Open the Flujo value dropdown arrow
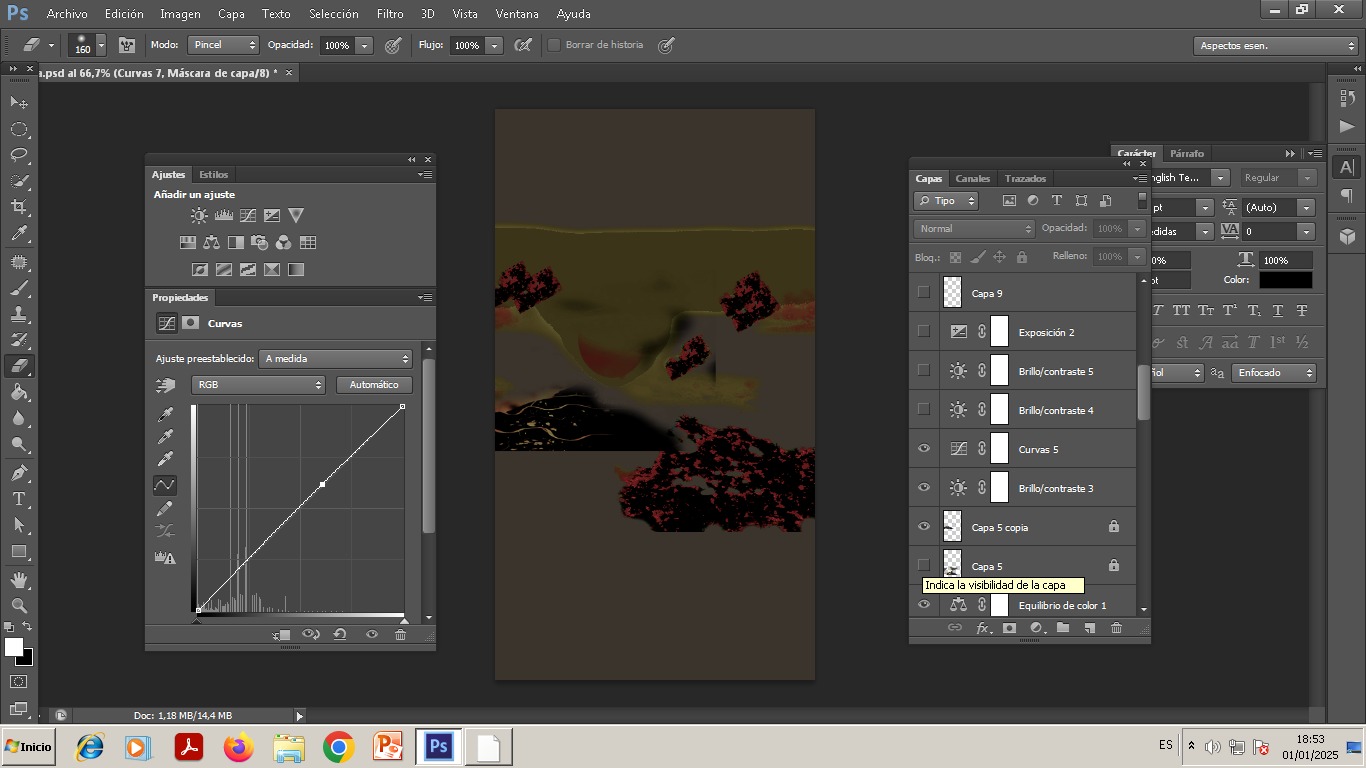This screenshot has width=1366, height=768. (494, 45)
